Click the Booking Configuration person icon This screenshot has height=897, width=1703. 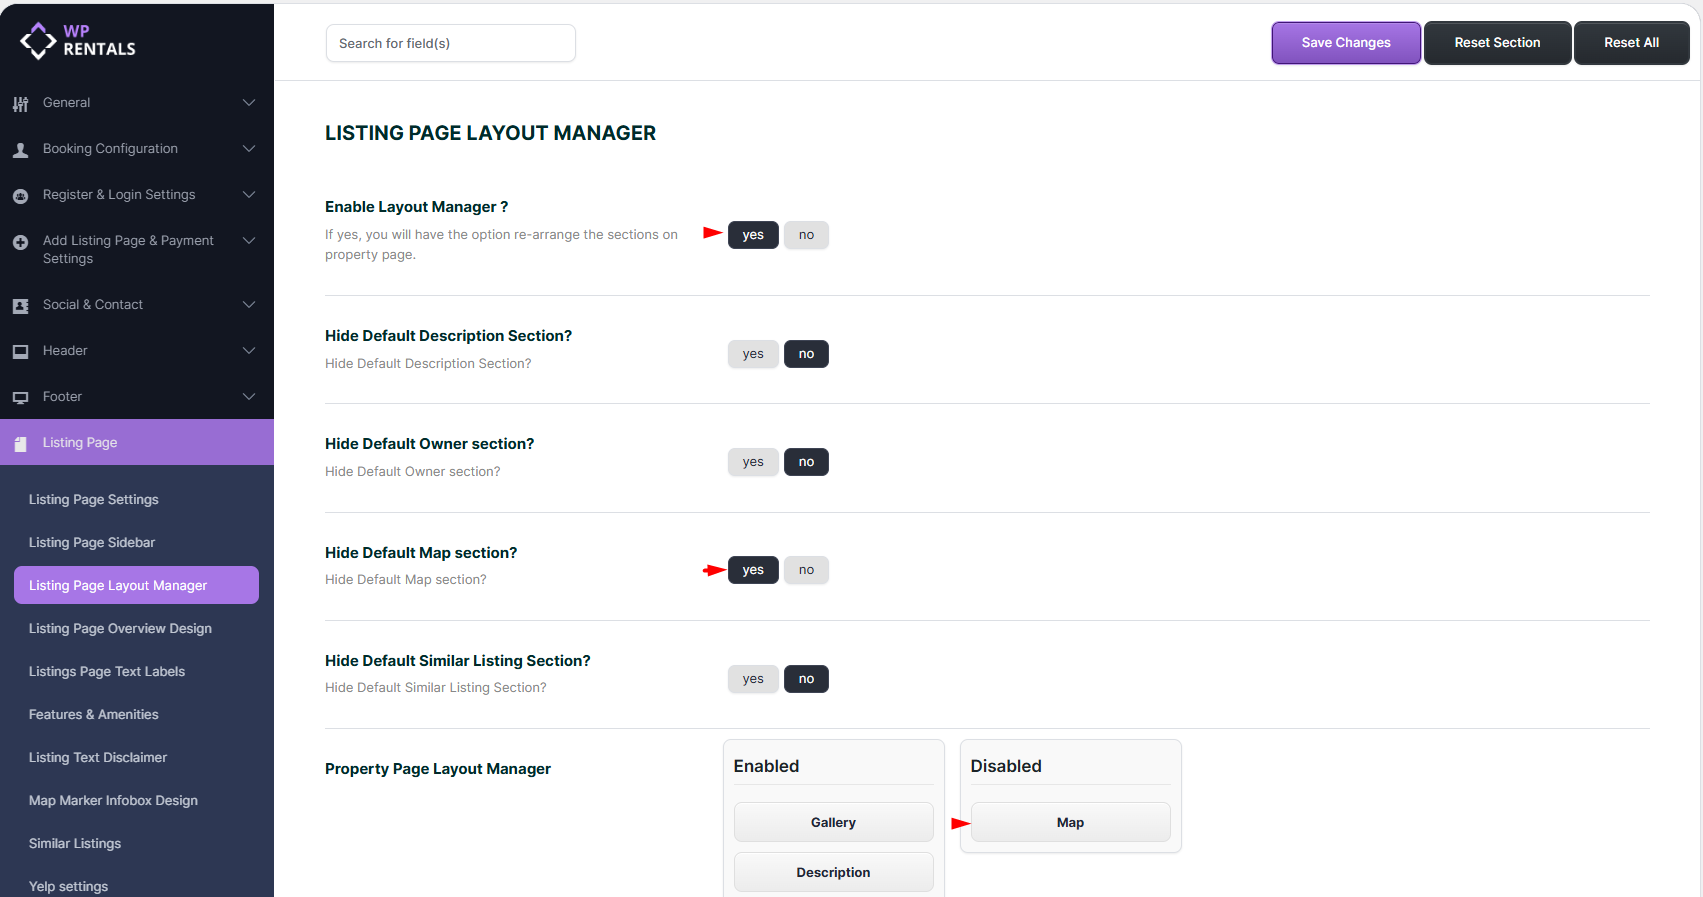click(20, 150)
